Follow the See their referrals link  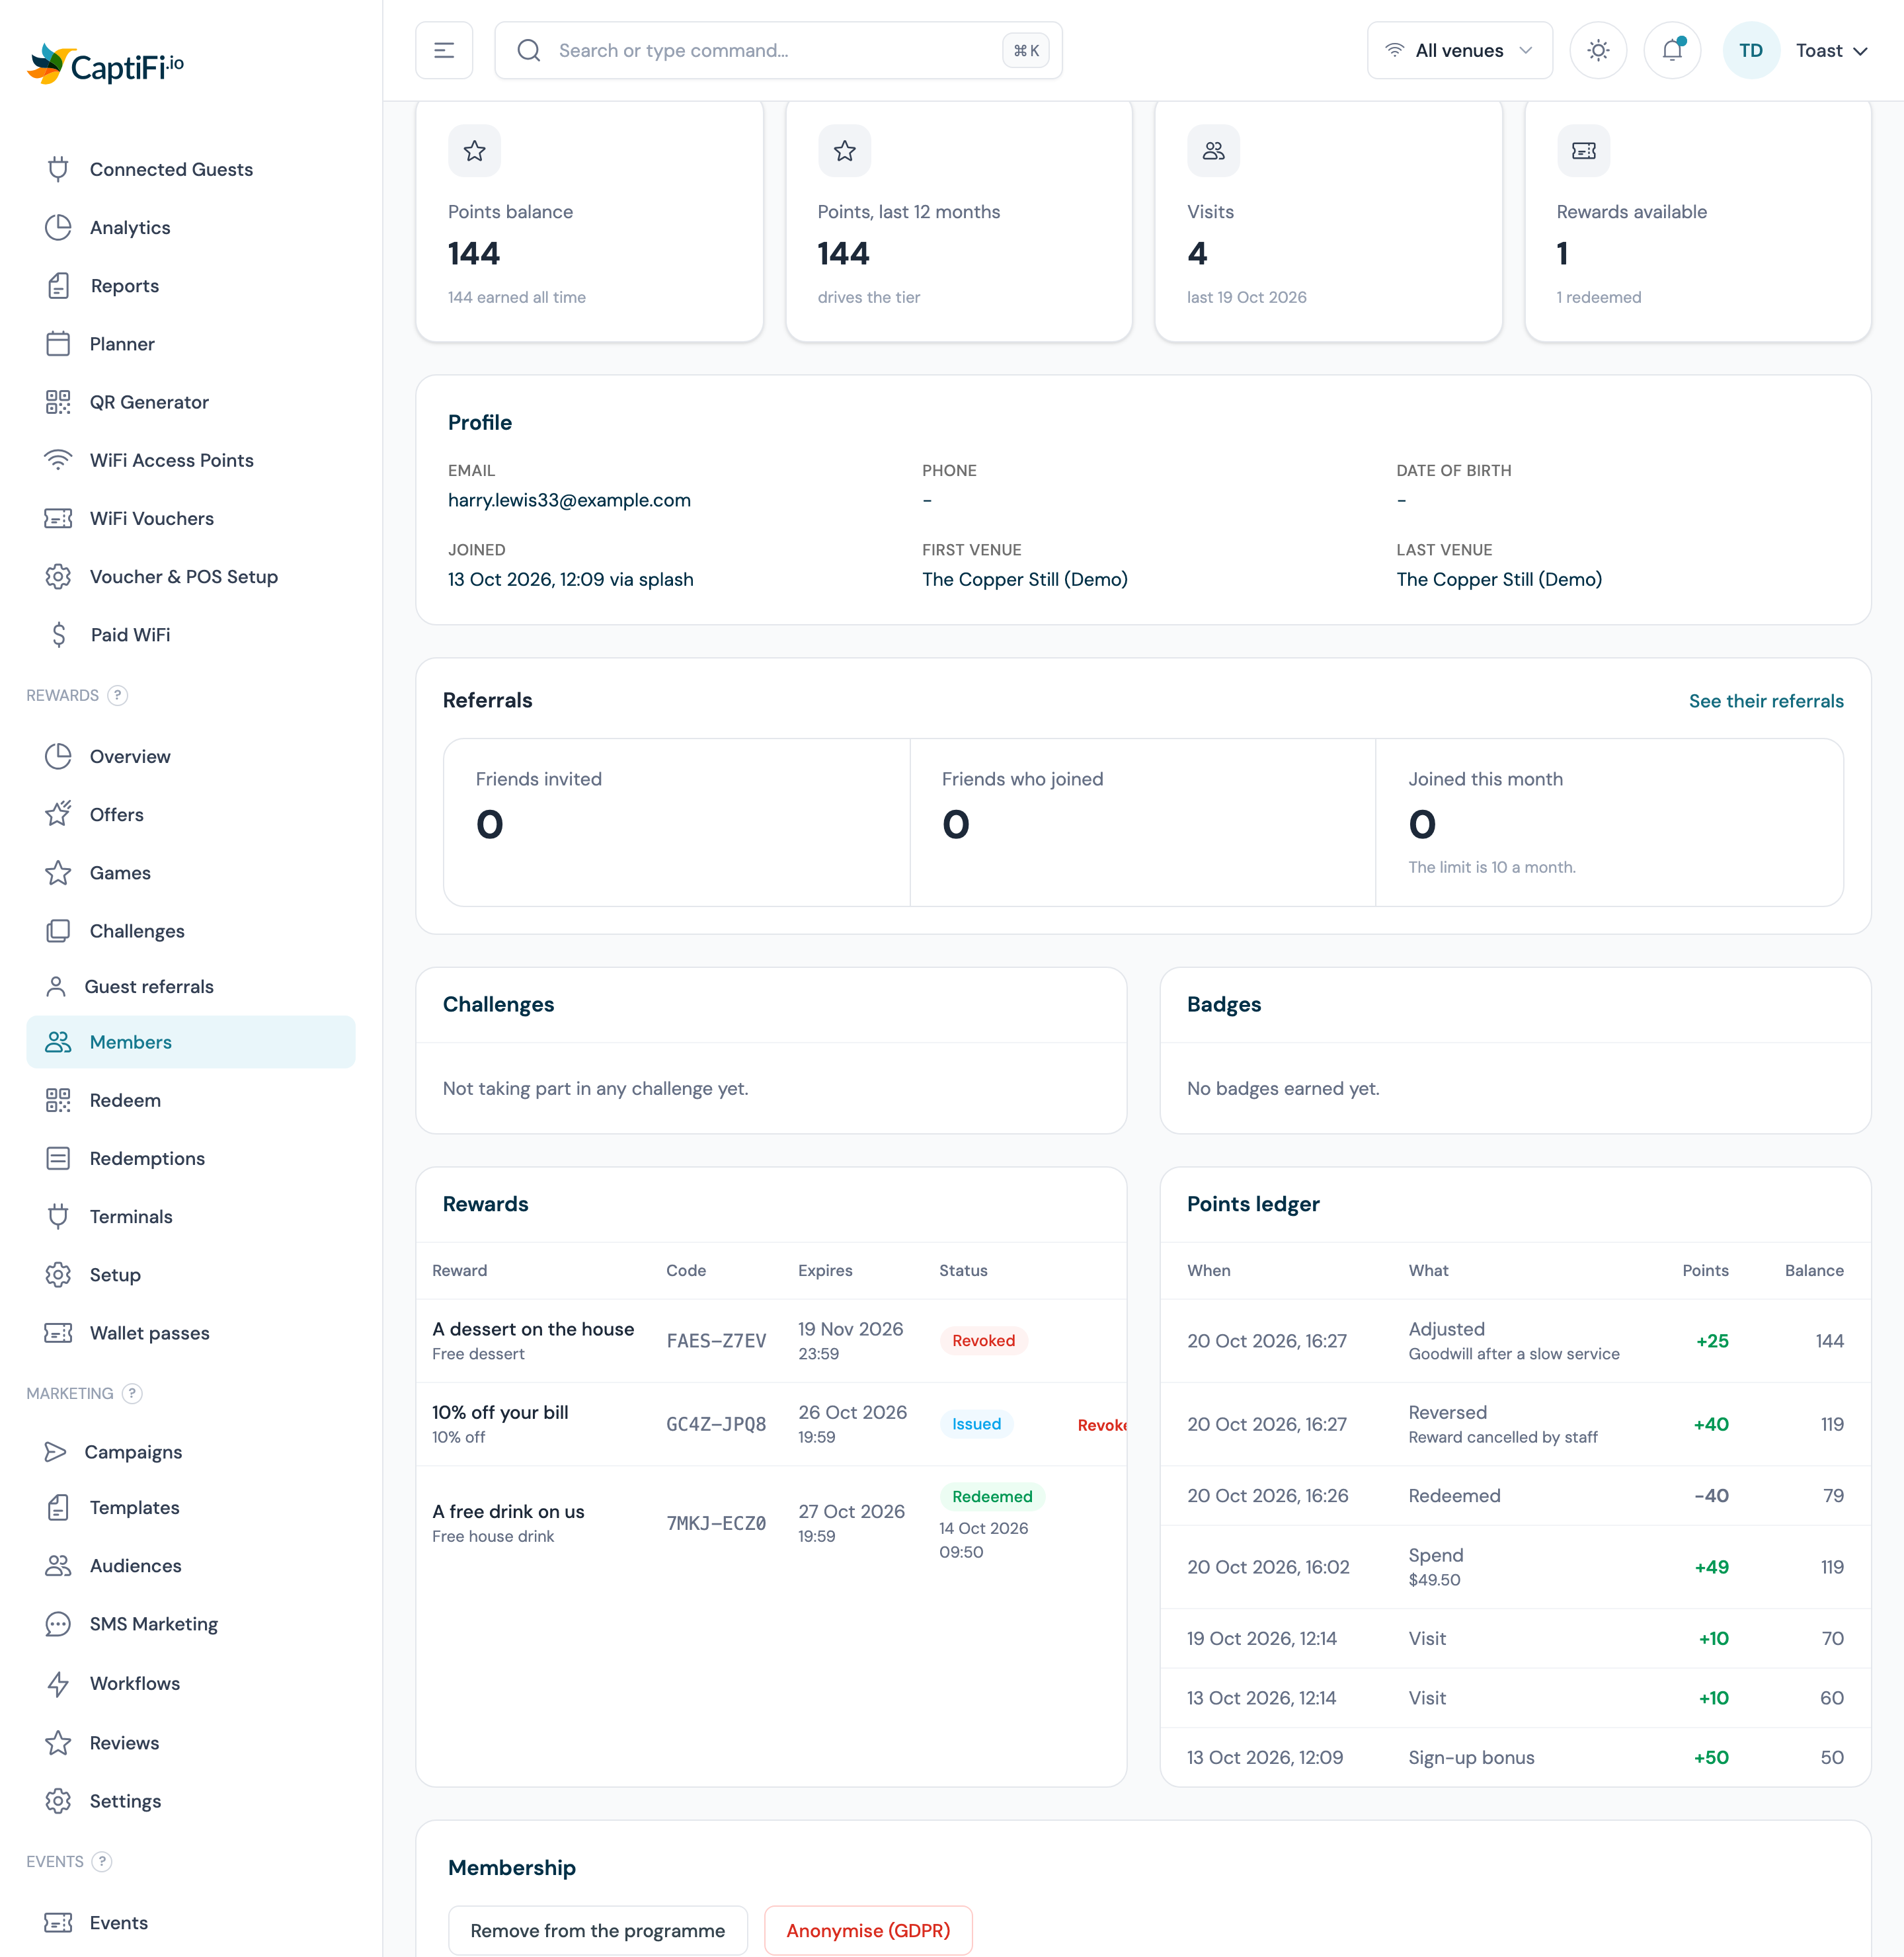(x=1766, y=701)
